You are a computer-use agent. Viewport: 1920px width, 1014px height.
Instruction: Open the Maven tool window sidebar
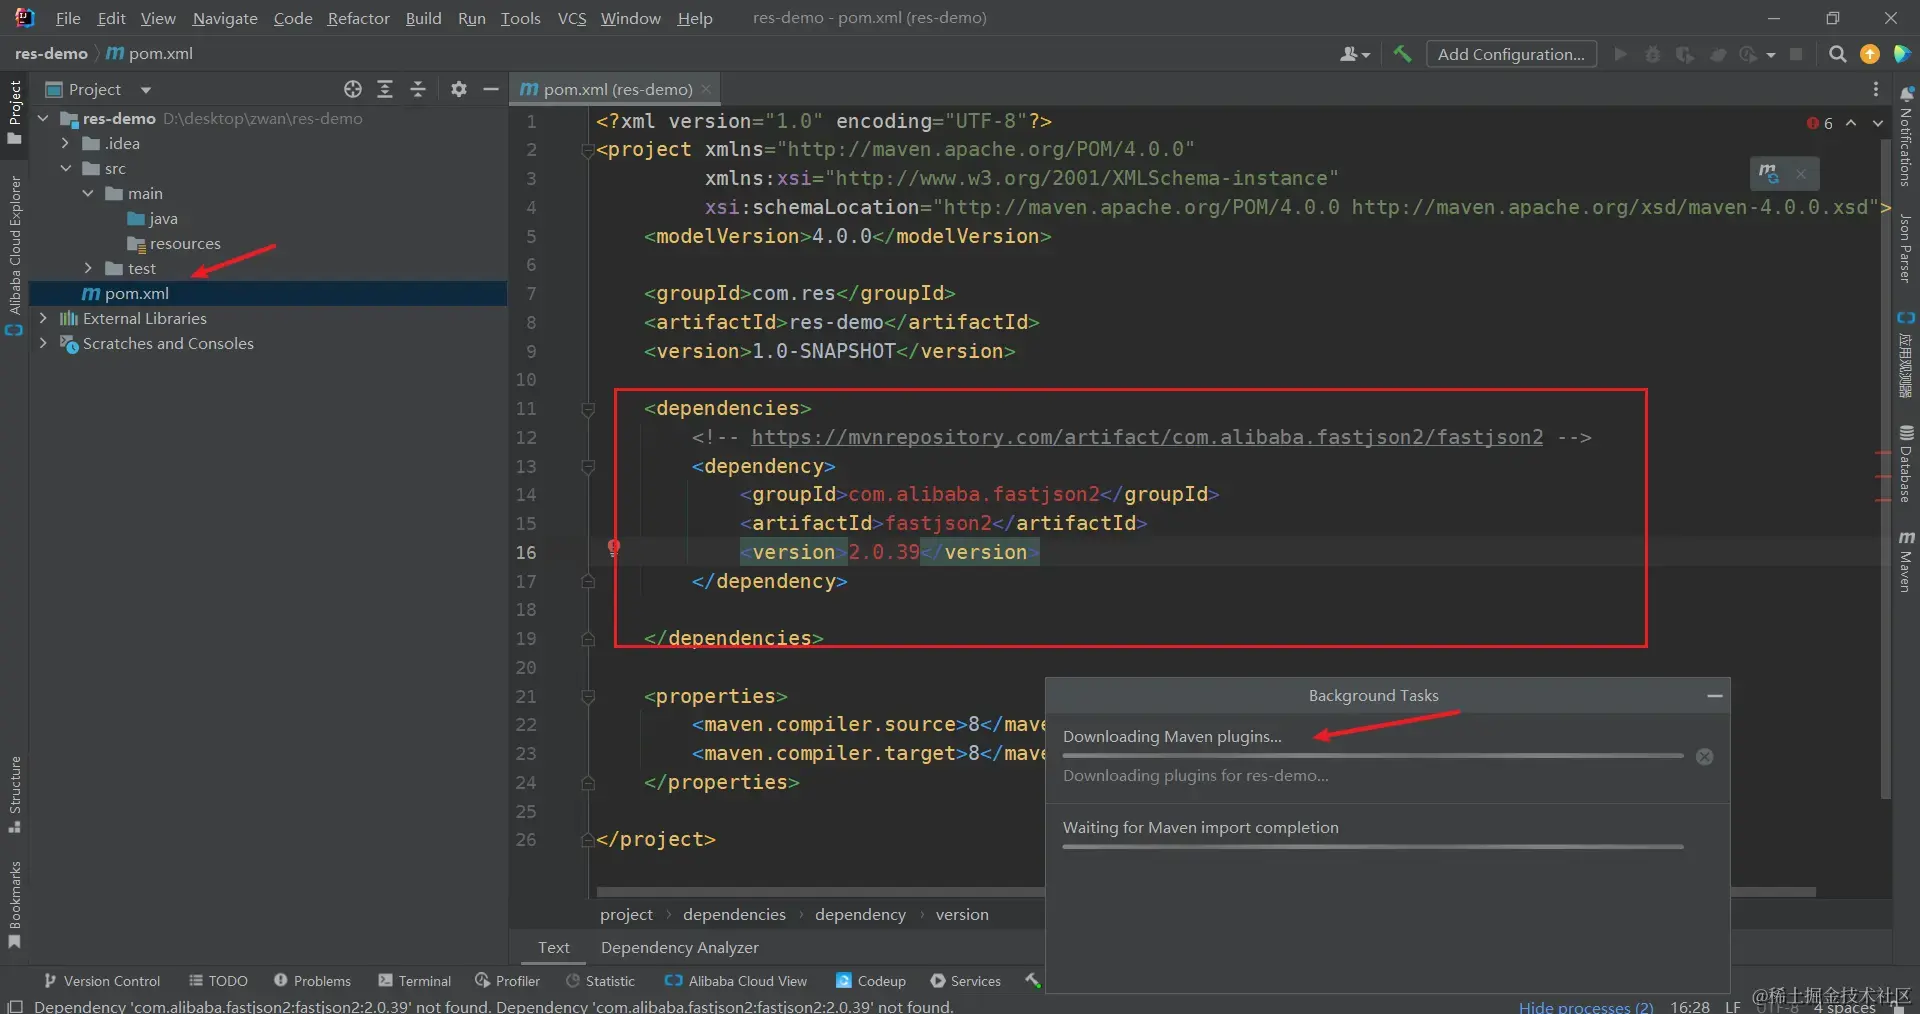[1906, 560]
